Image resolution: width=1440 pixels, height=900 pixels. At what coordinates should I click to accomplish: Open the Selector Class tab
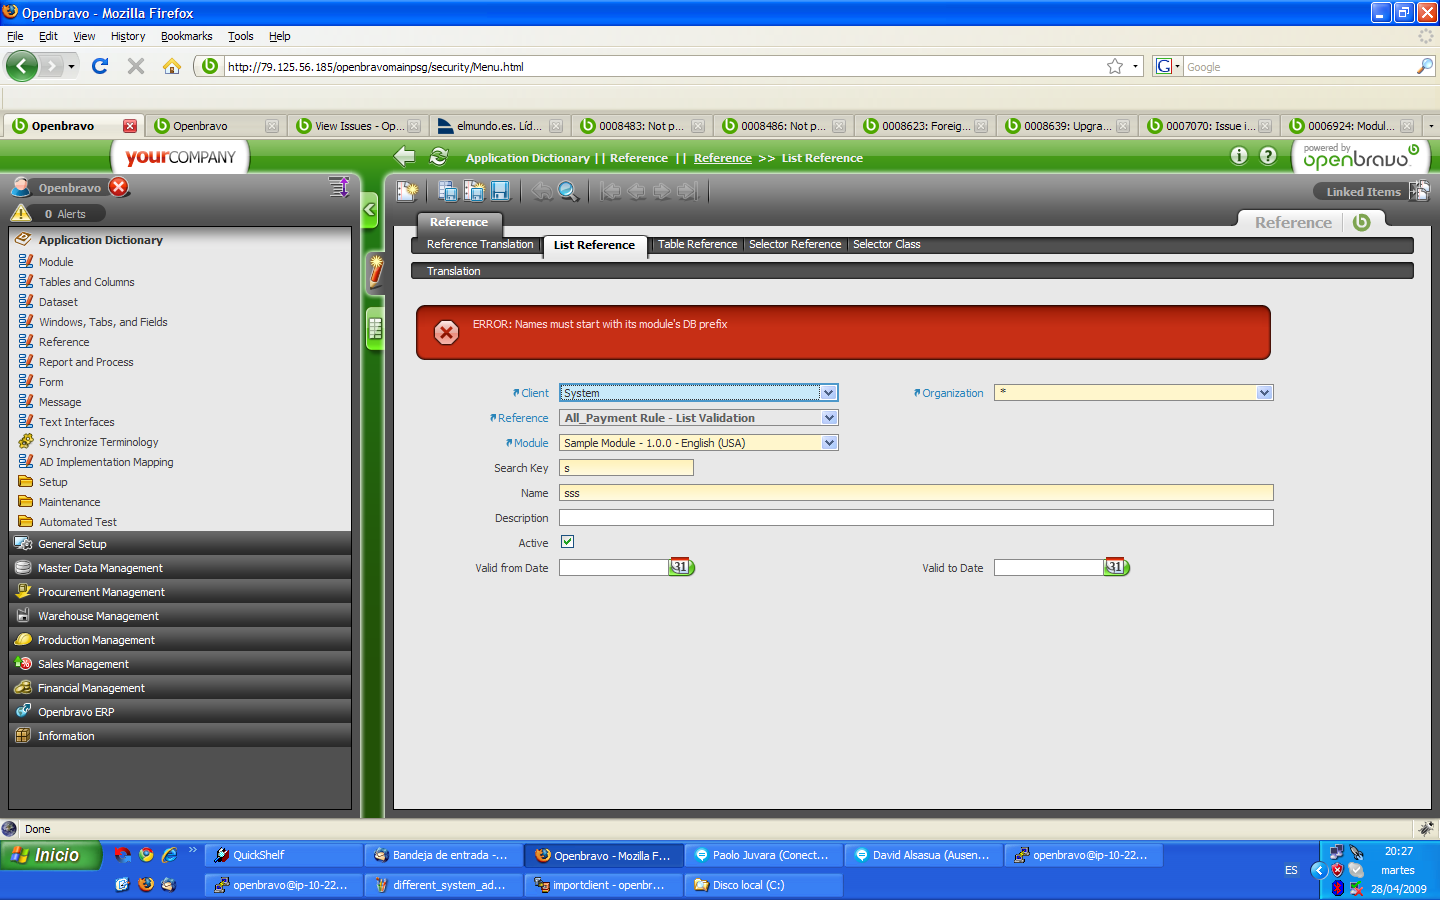tap(887, 244)
